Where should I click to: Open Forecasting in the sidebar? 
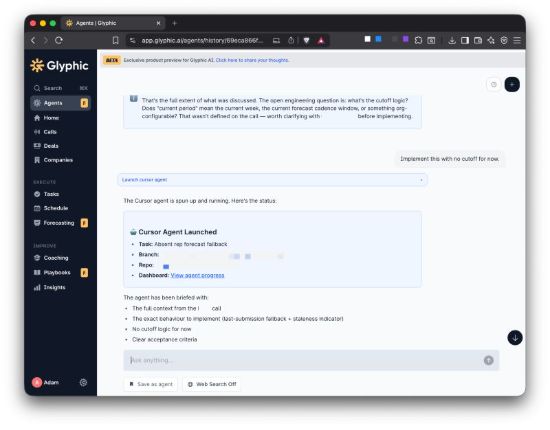[60, 223]
